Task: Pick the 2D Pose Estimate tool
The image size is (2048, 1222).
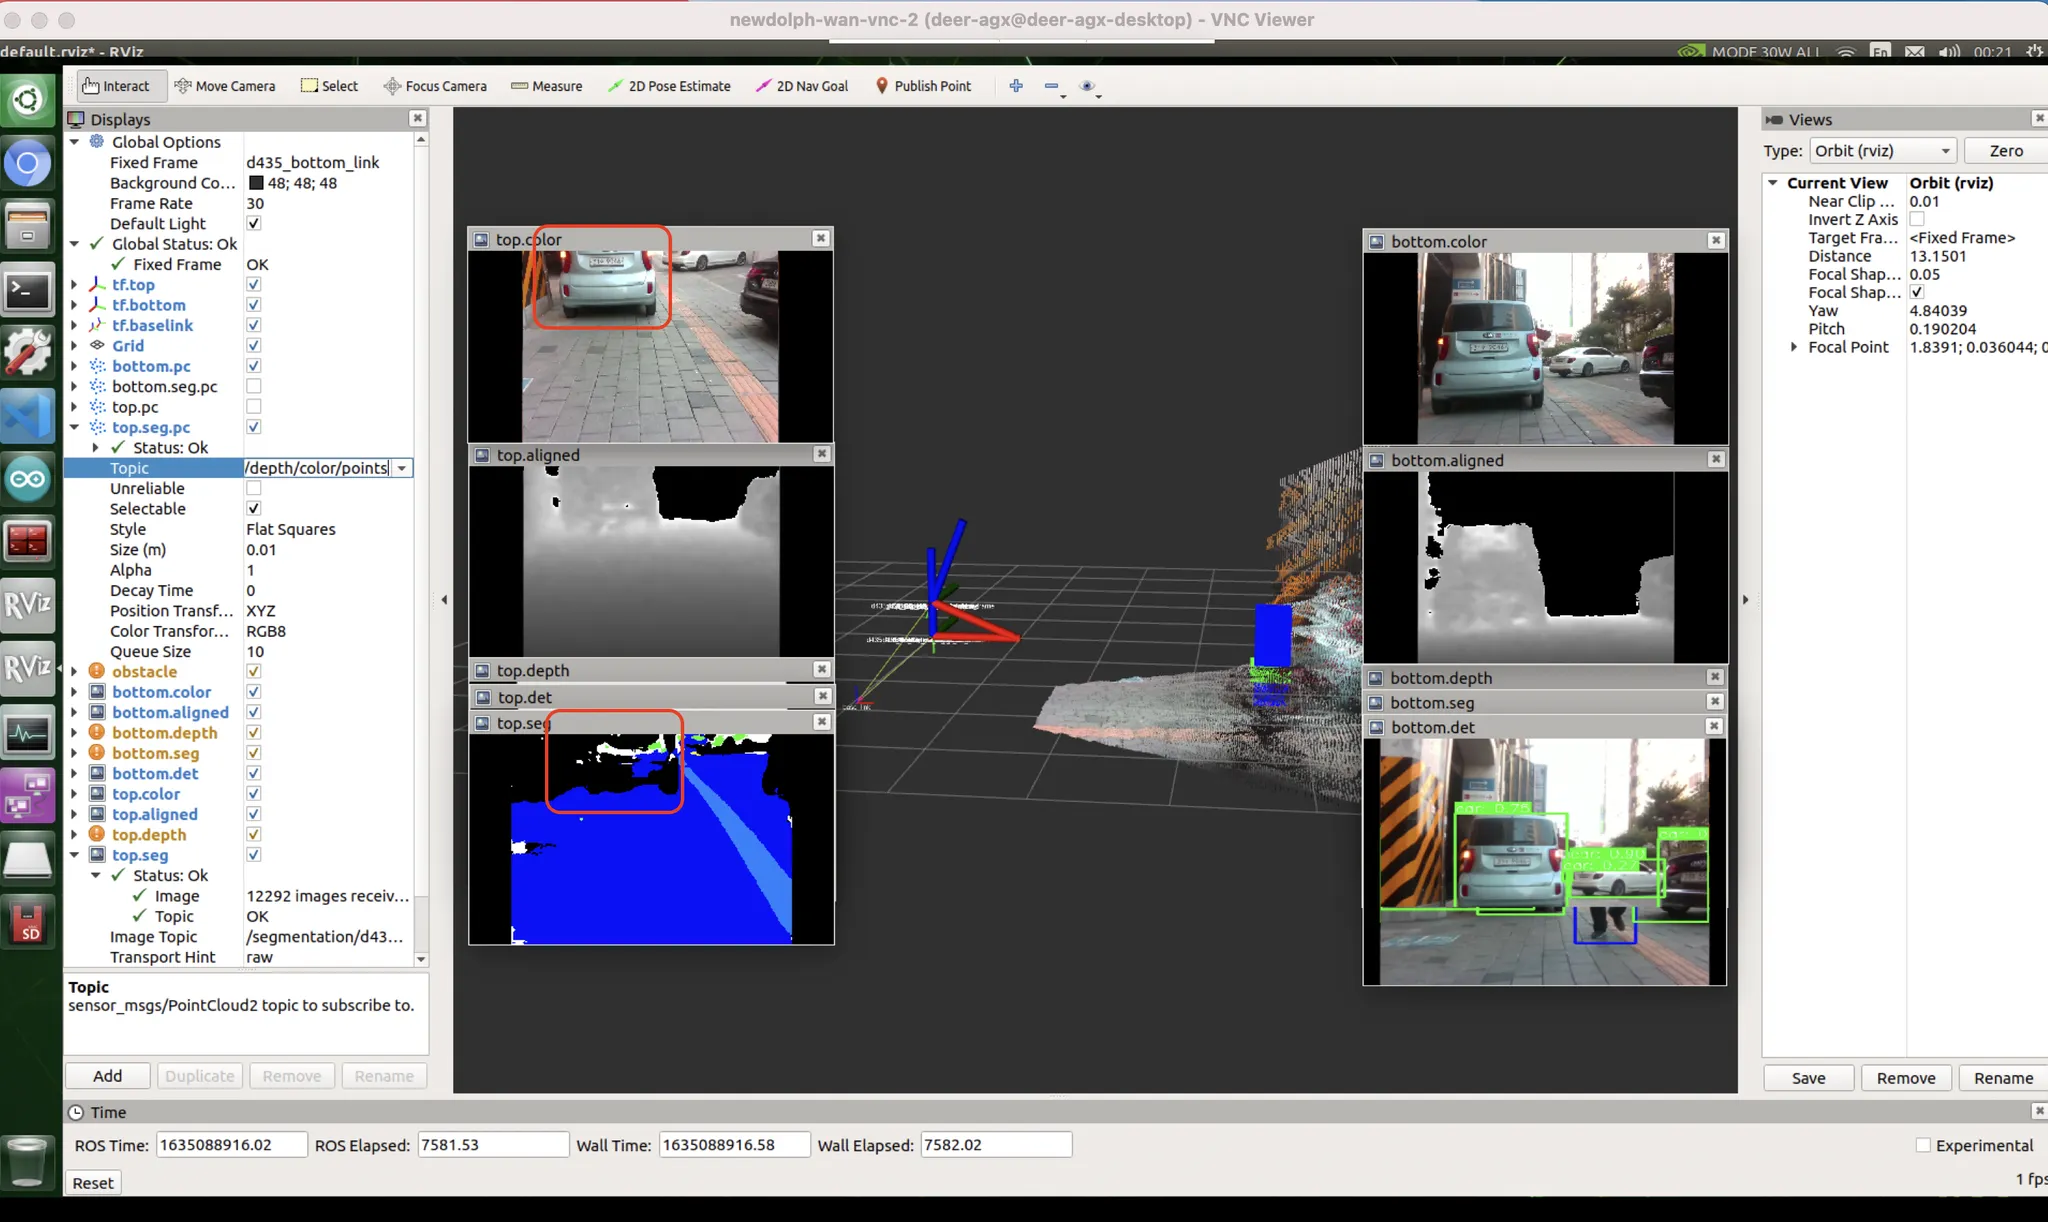Action: click(x=669, y=86)
